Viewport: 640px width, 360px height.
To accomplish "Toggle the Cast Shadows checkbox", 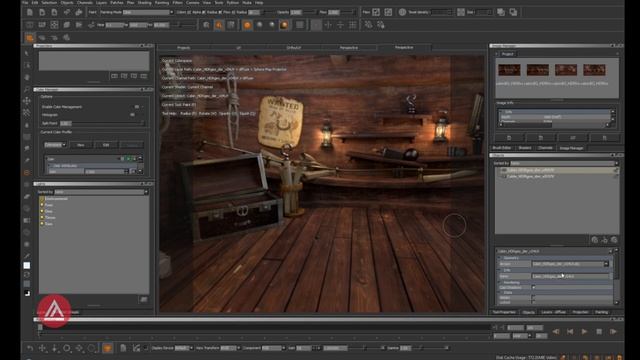I will pos(533,287).
